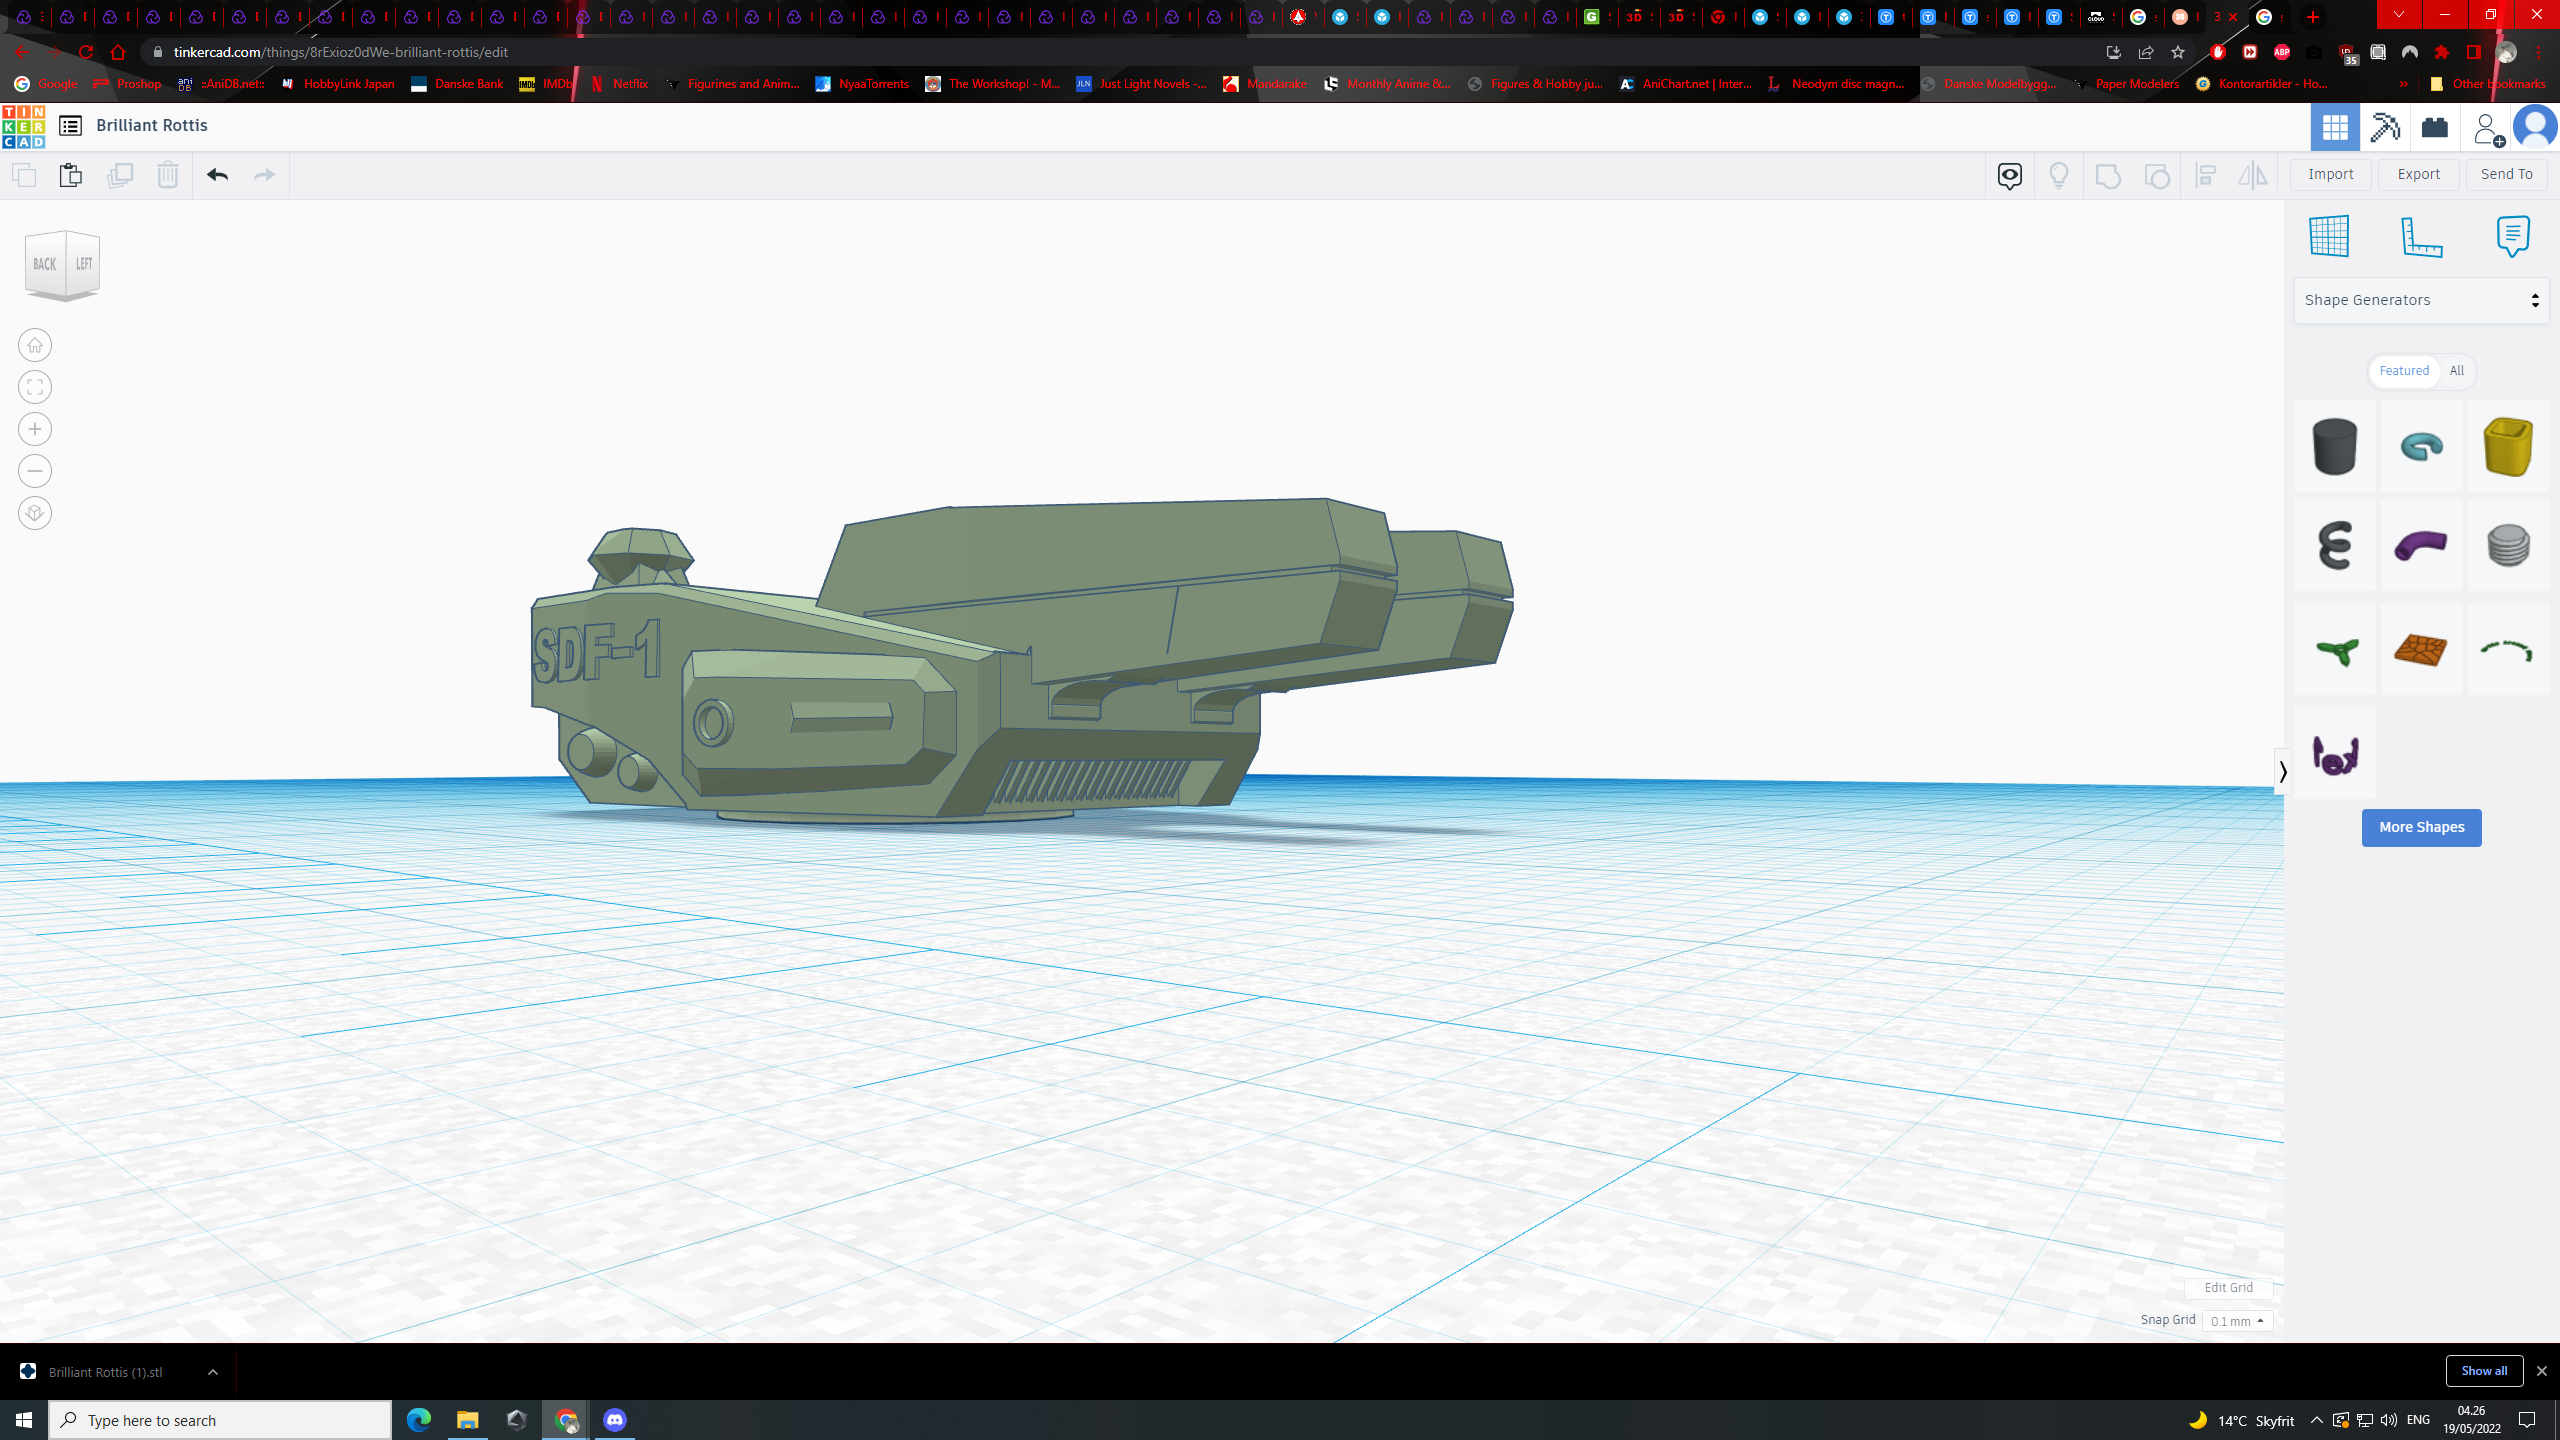Open the browser tab search dropdown
The height and width of the screenshot is (1440, 2560).
point(2398,16)
